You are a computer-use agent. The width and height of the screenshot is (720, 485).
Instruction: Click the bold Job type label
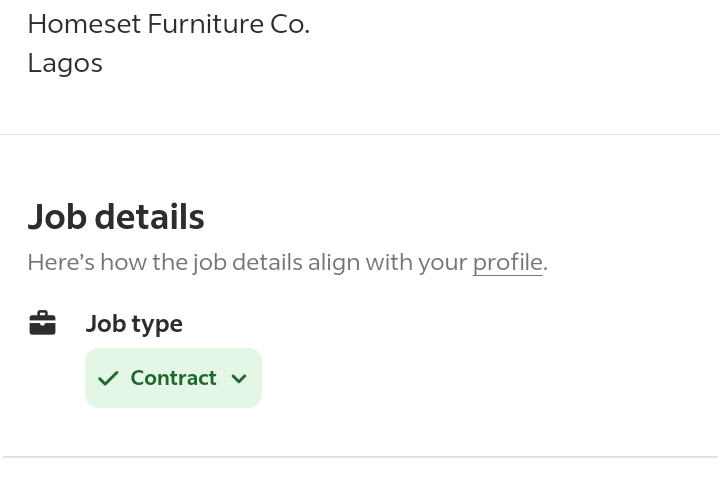coord(134,324)
